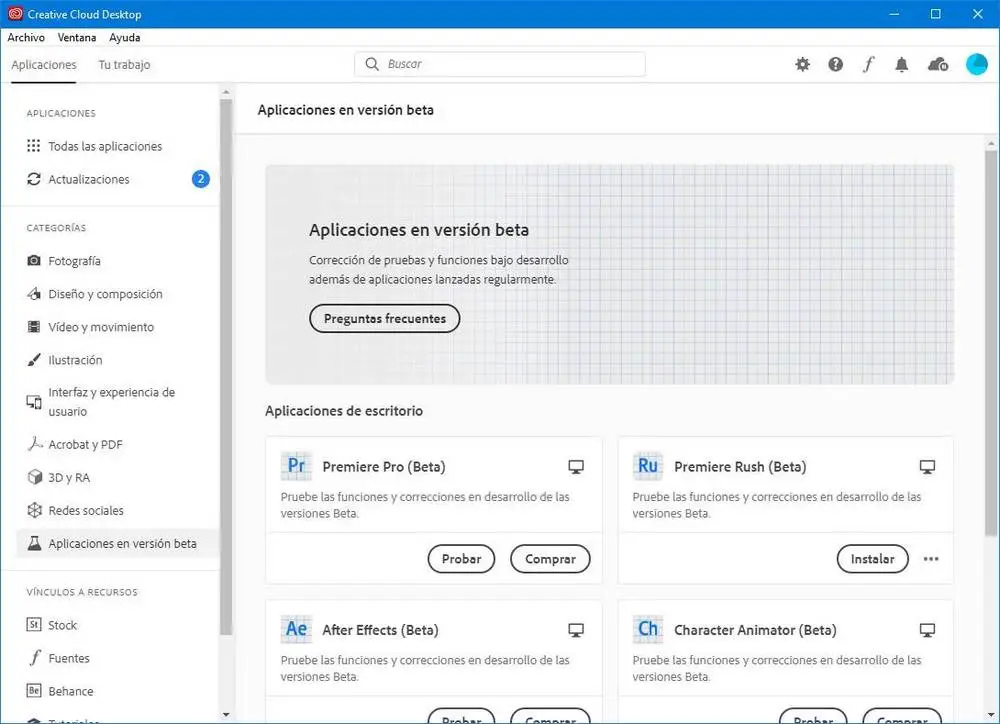This screenshot has height=724, width=1000.
Task: Click the Premiere Pro (Beta) app icon
Action: (x=297, y=466)
